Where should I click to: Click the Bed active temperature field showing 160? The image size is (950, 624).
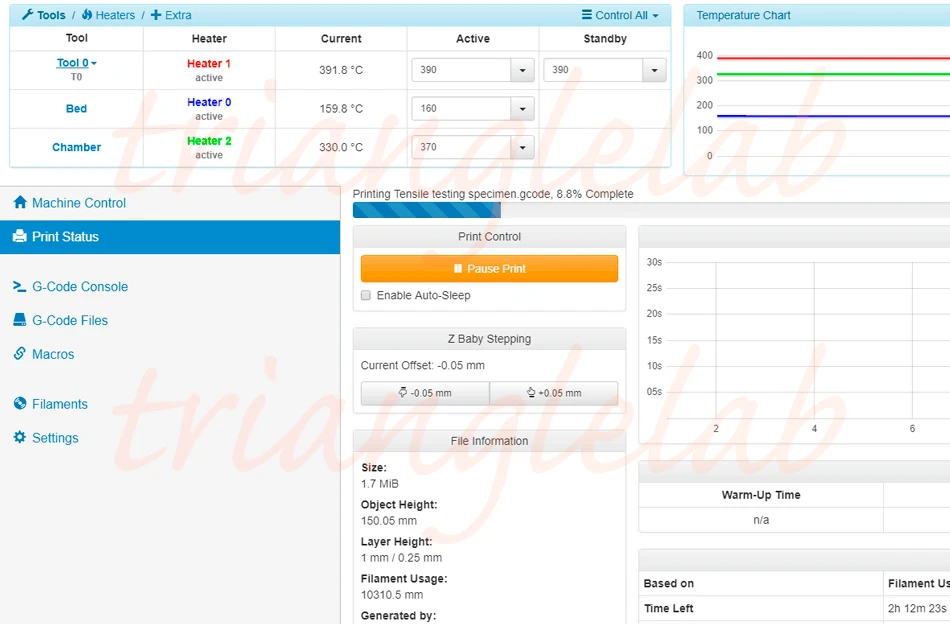[x=462, y=109]
